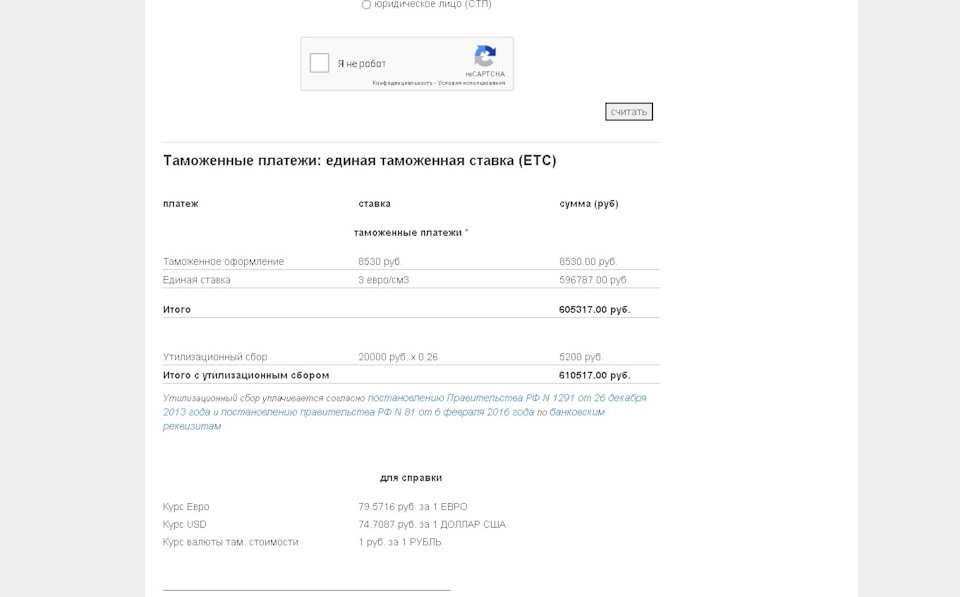This screenshot has height=597, width=960.
Task: Click the 79.5716 руб. за 1 ЕВРО value
Action: point(413,507)
